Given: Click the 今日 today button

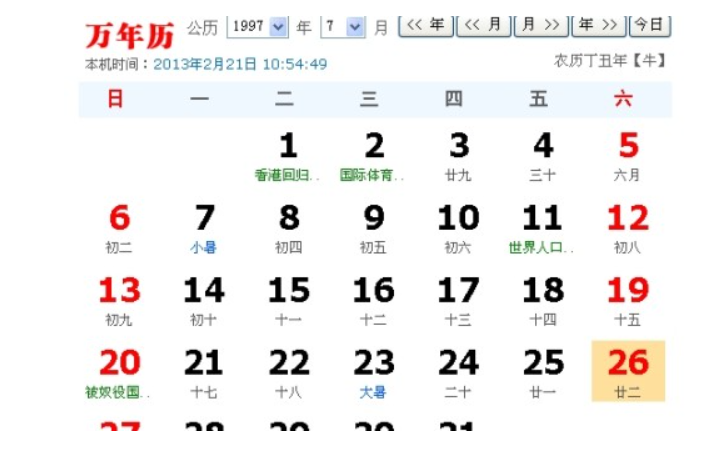Looking at the screenshot, I should coord(650,26).
